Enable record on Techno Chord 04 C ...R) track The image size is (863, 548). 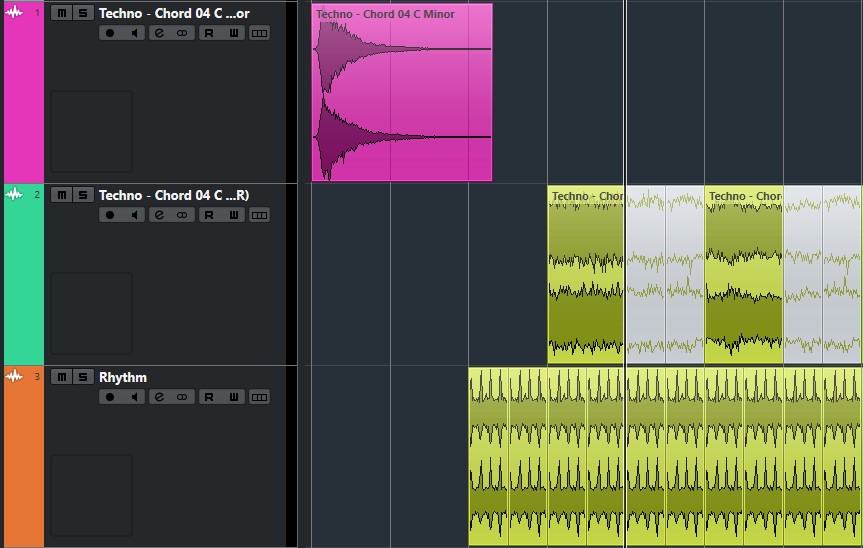tap(110, 215)
